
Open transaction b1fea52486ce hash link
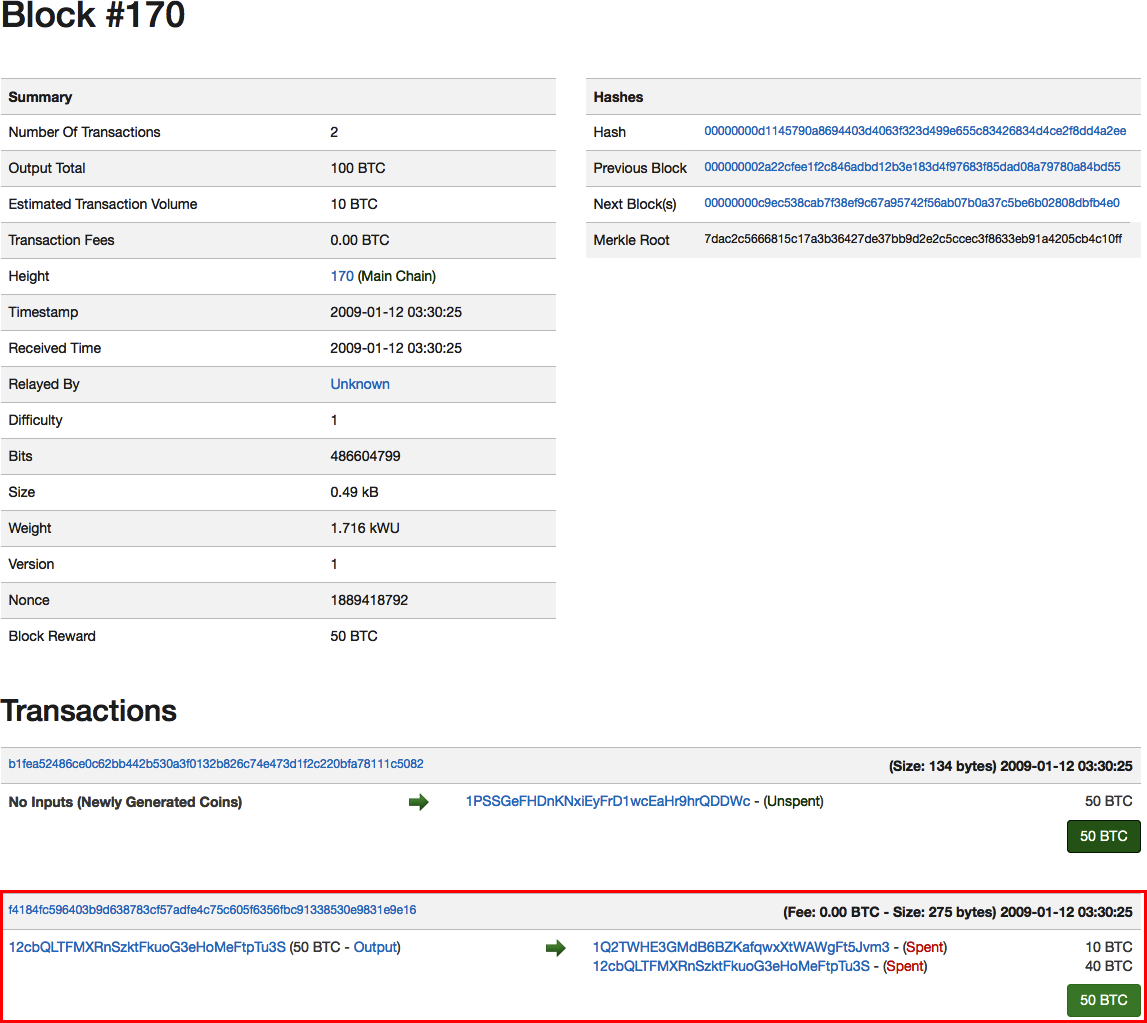point(216,764)
